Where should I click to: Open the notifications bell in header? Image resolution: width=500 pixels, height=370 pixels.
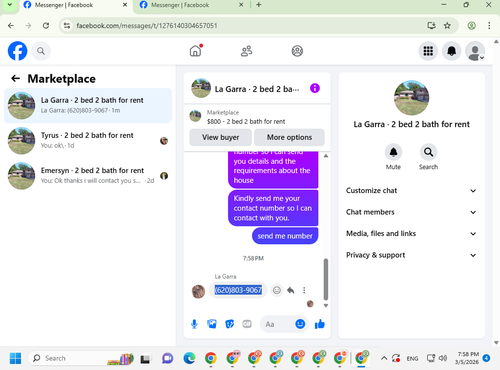point(451,51)
